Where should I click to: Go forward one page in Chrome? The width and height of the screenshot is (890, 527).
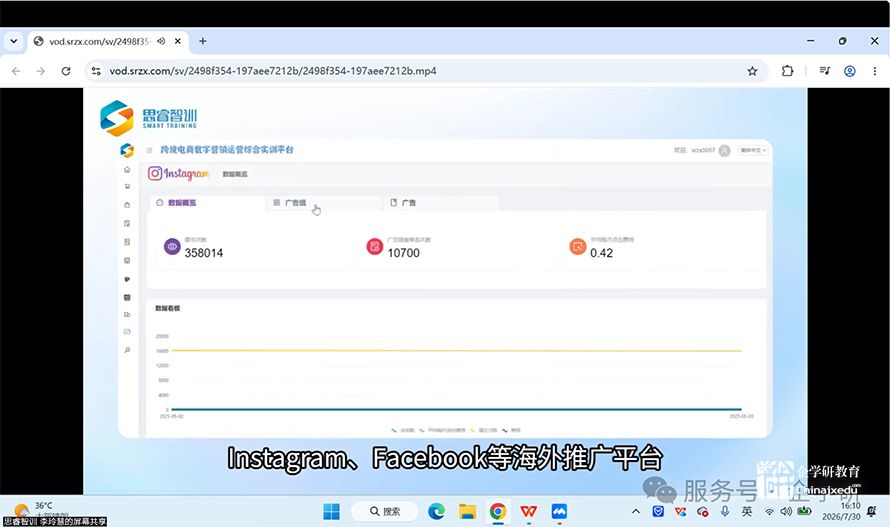[41, 71]
